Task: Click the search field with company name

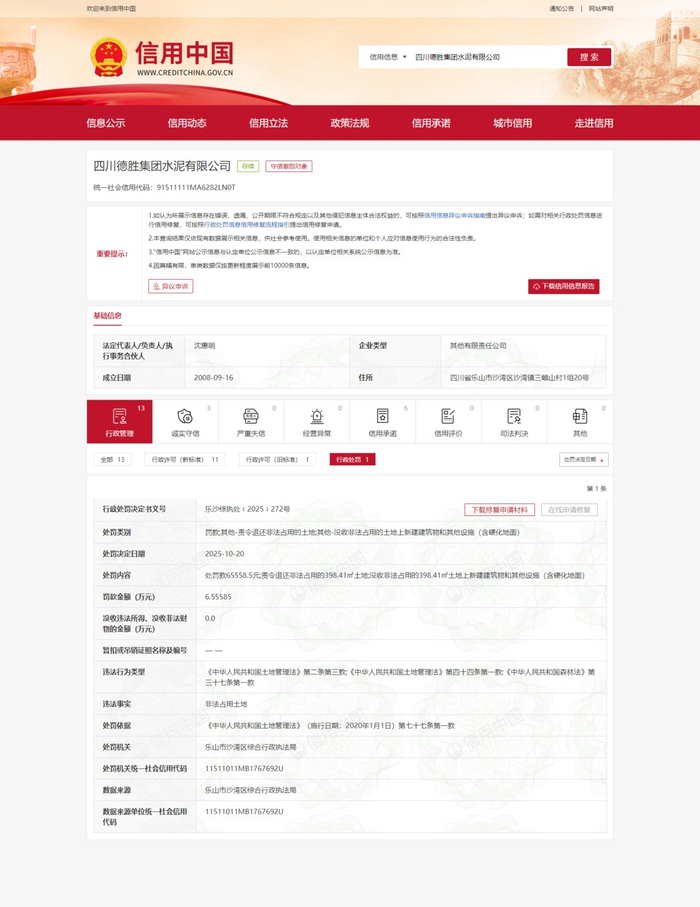Action: coord(488,57)
